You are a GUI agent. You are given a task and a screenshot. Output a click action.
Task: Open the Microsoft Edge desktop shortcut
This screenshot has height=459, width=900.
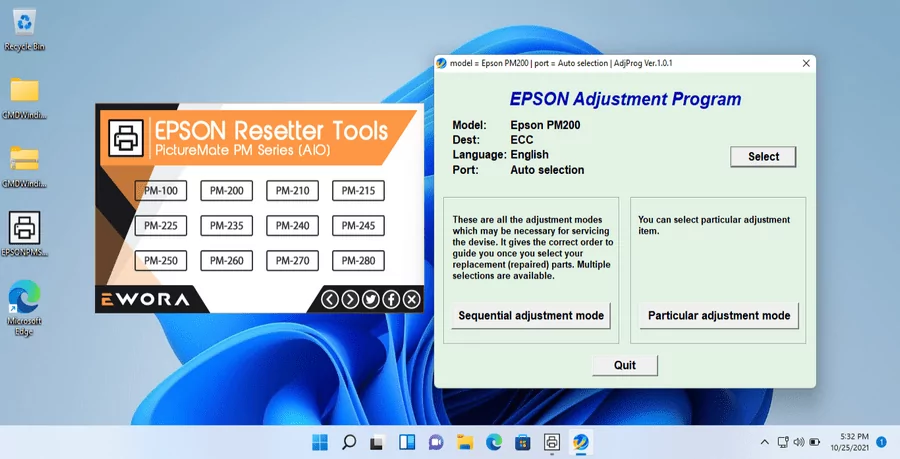coord(24,308)
